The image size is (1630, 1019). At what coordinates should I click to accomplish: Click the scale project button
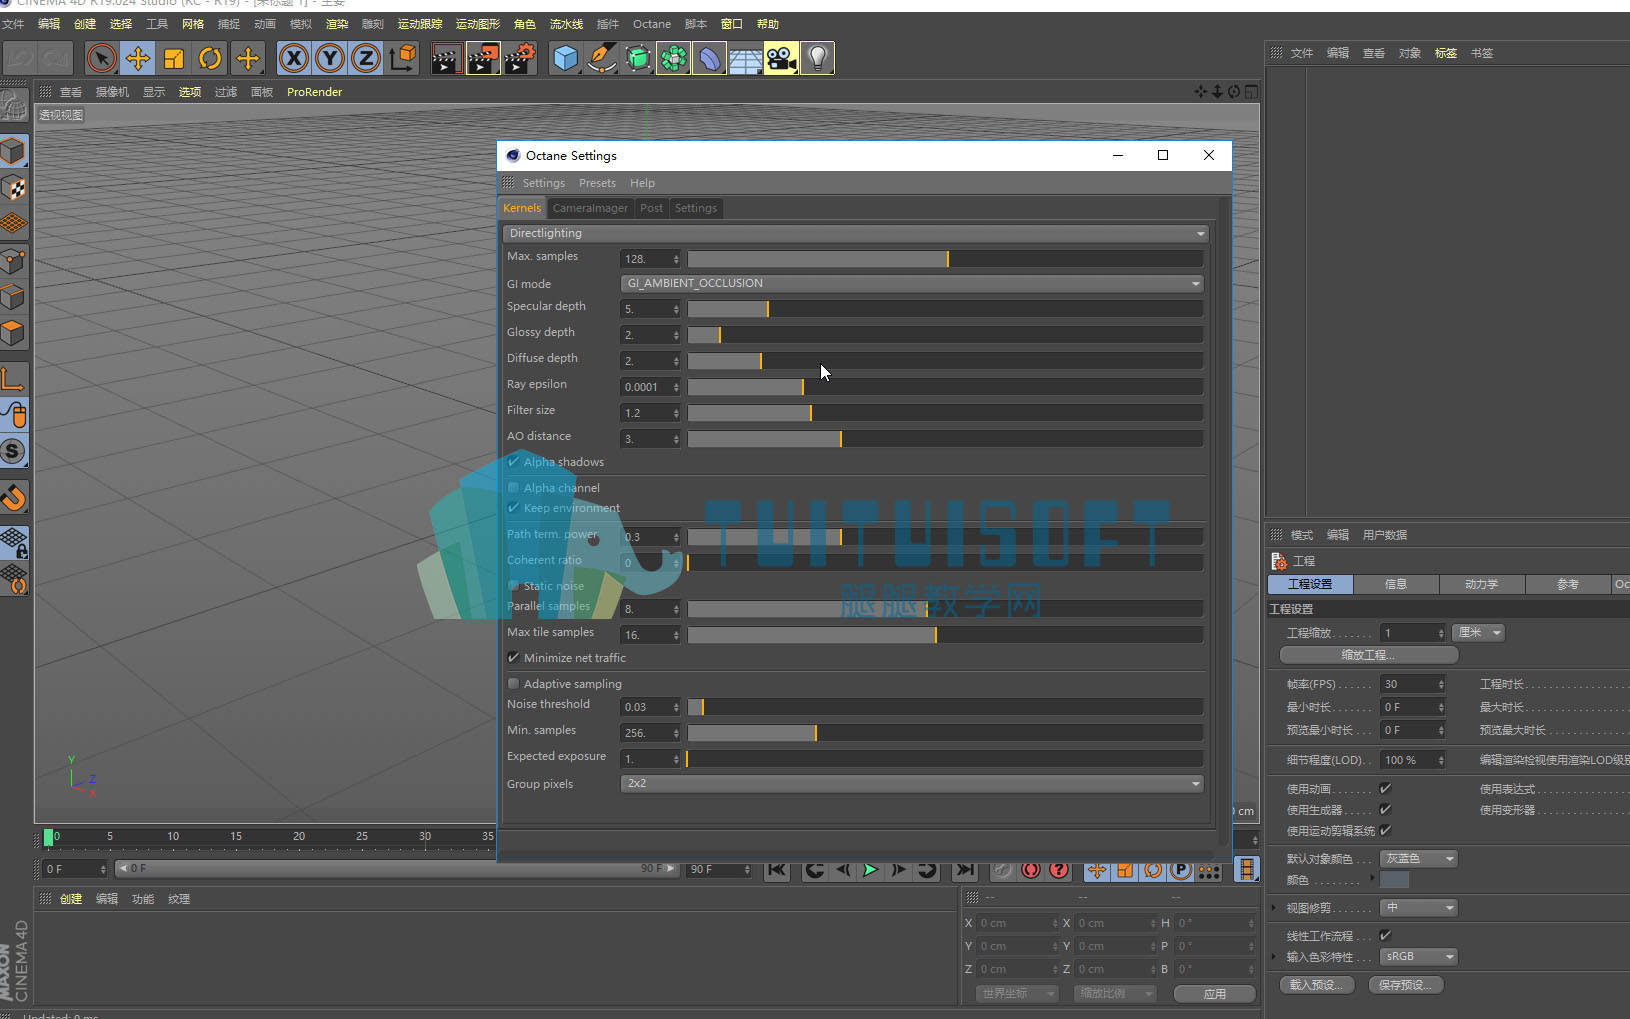tap(1369, 655)
